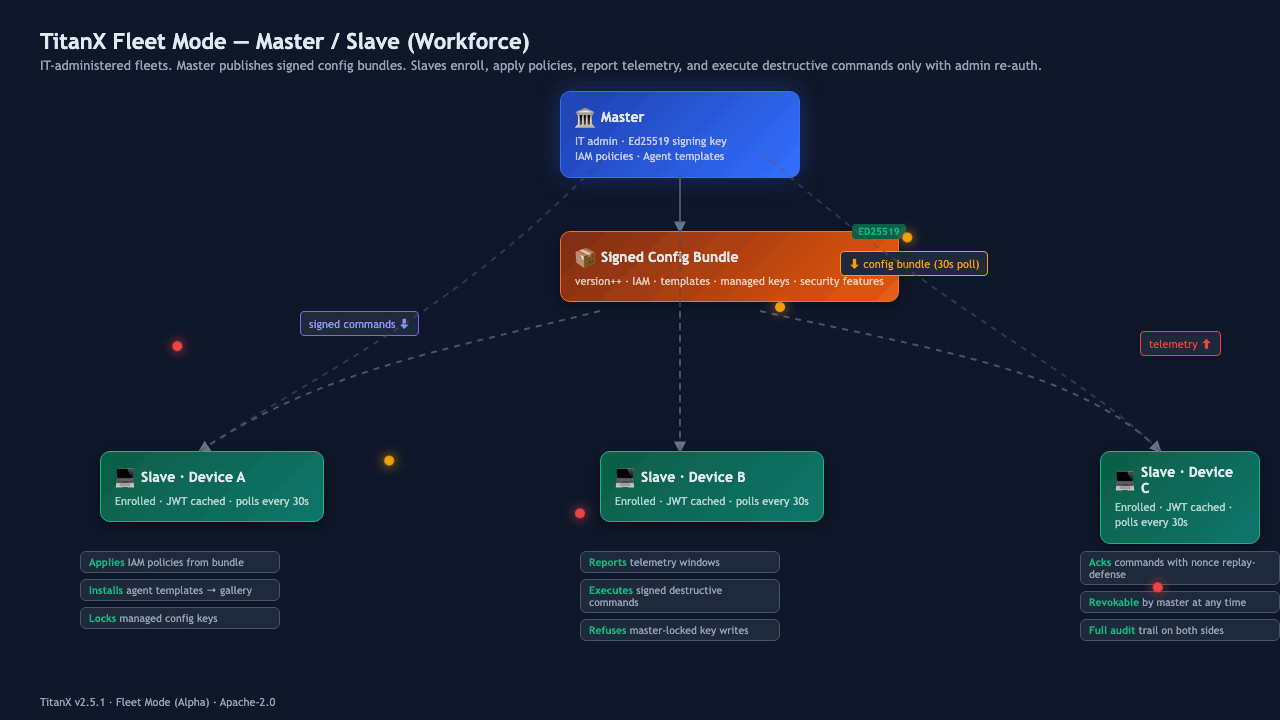Click the TitanX v2.5.1 footer text

pyautogui.click(x=157, y=702)
